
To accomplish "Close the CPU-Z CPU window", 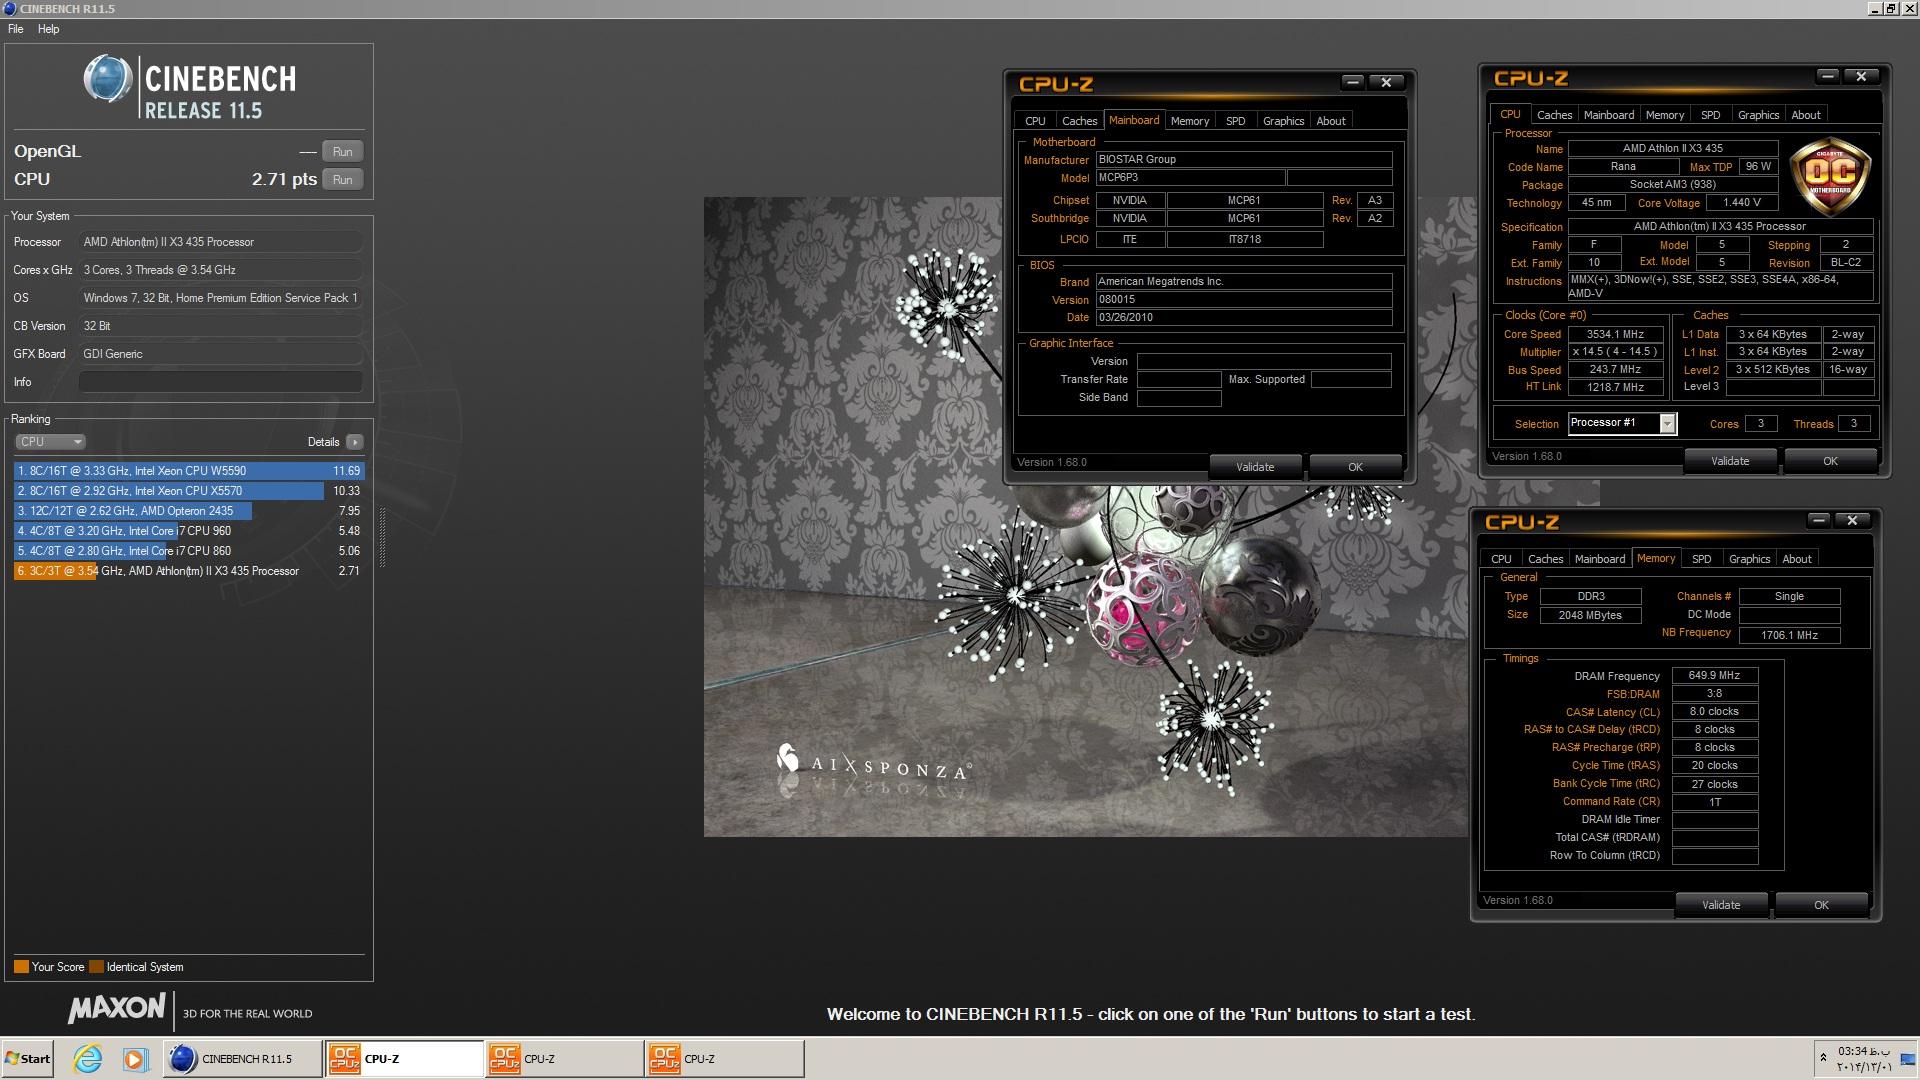I will coord(1861,76).
